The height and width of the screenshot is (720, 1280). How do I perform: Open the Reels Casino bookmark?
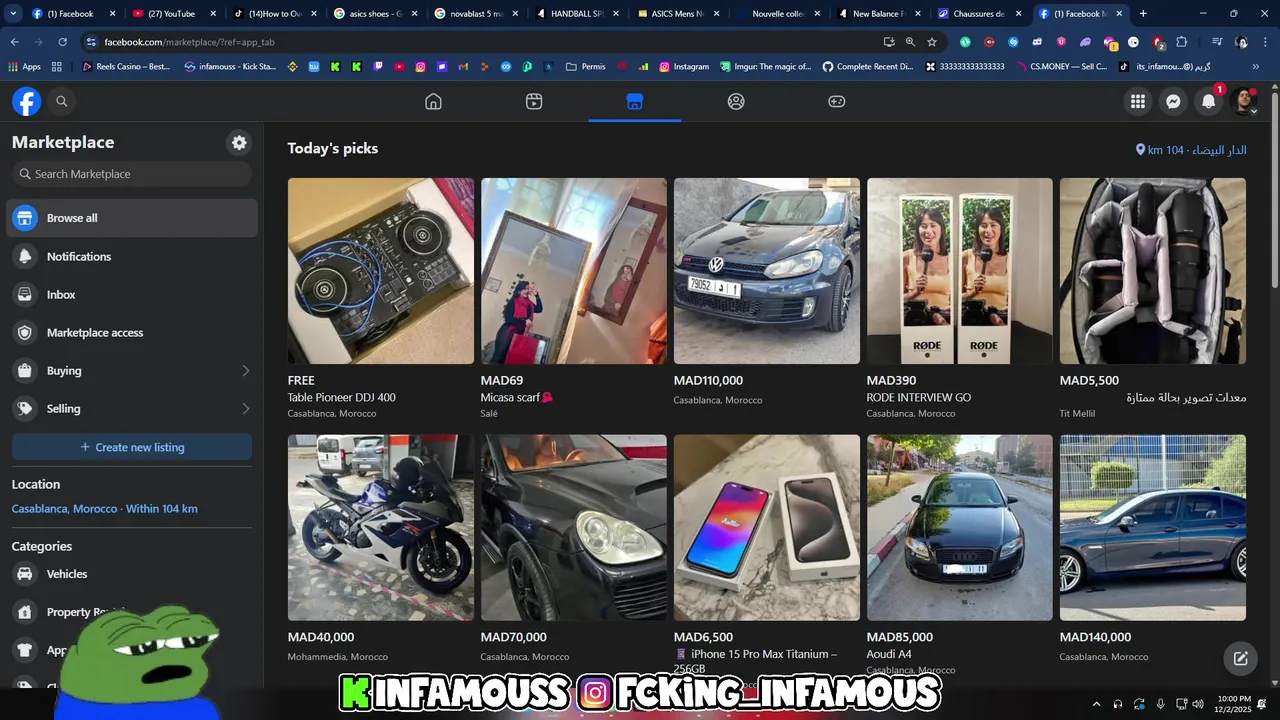pyautogui.click(x=126, y=67)
